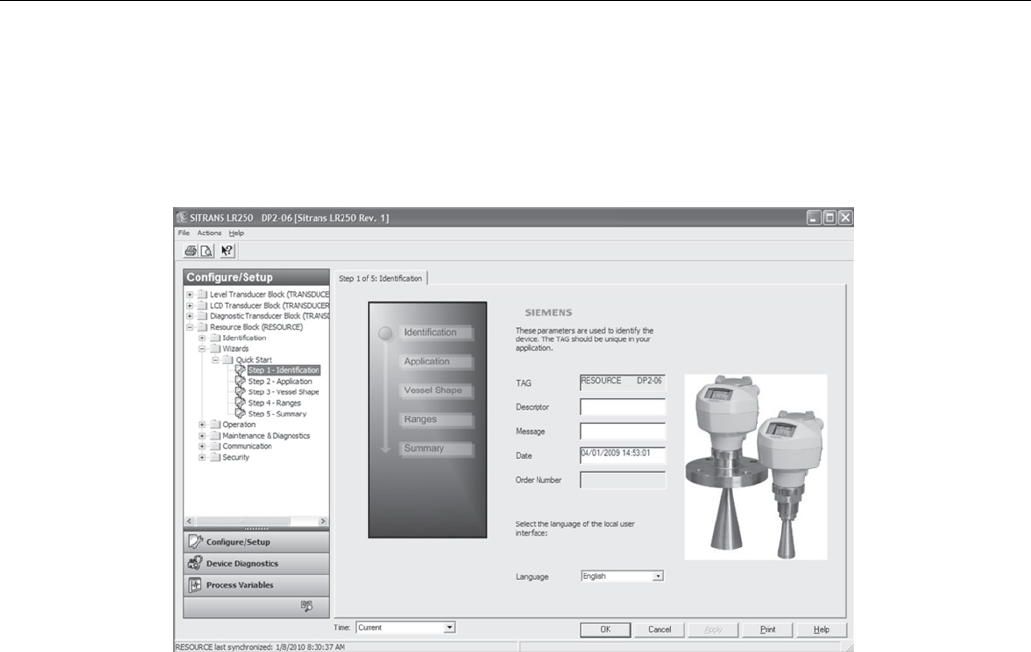Click the Identification step in the wizard graphic
1031x652 pixels.
(435, 333)
